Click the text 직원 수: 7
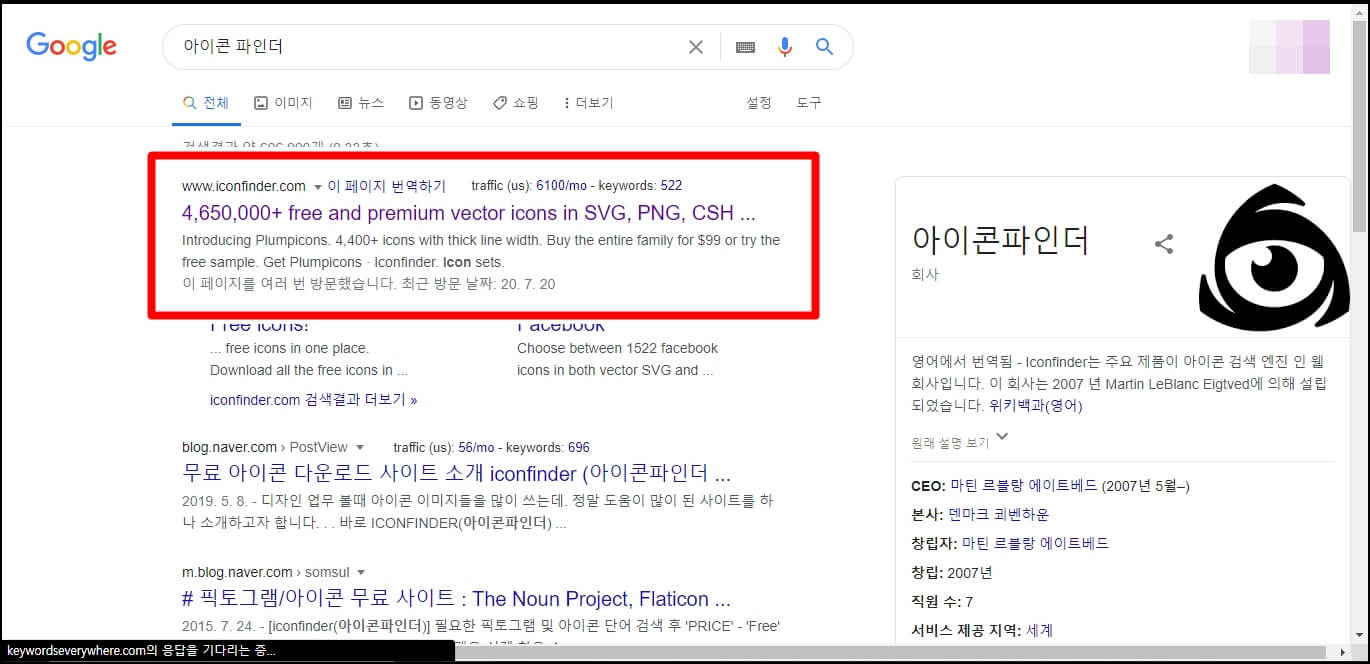1370x664 pixels. (x=943, y=601)
